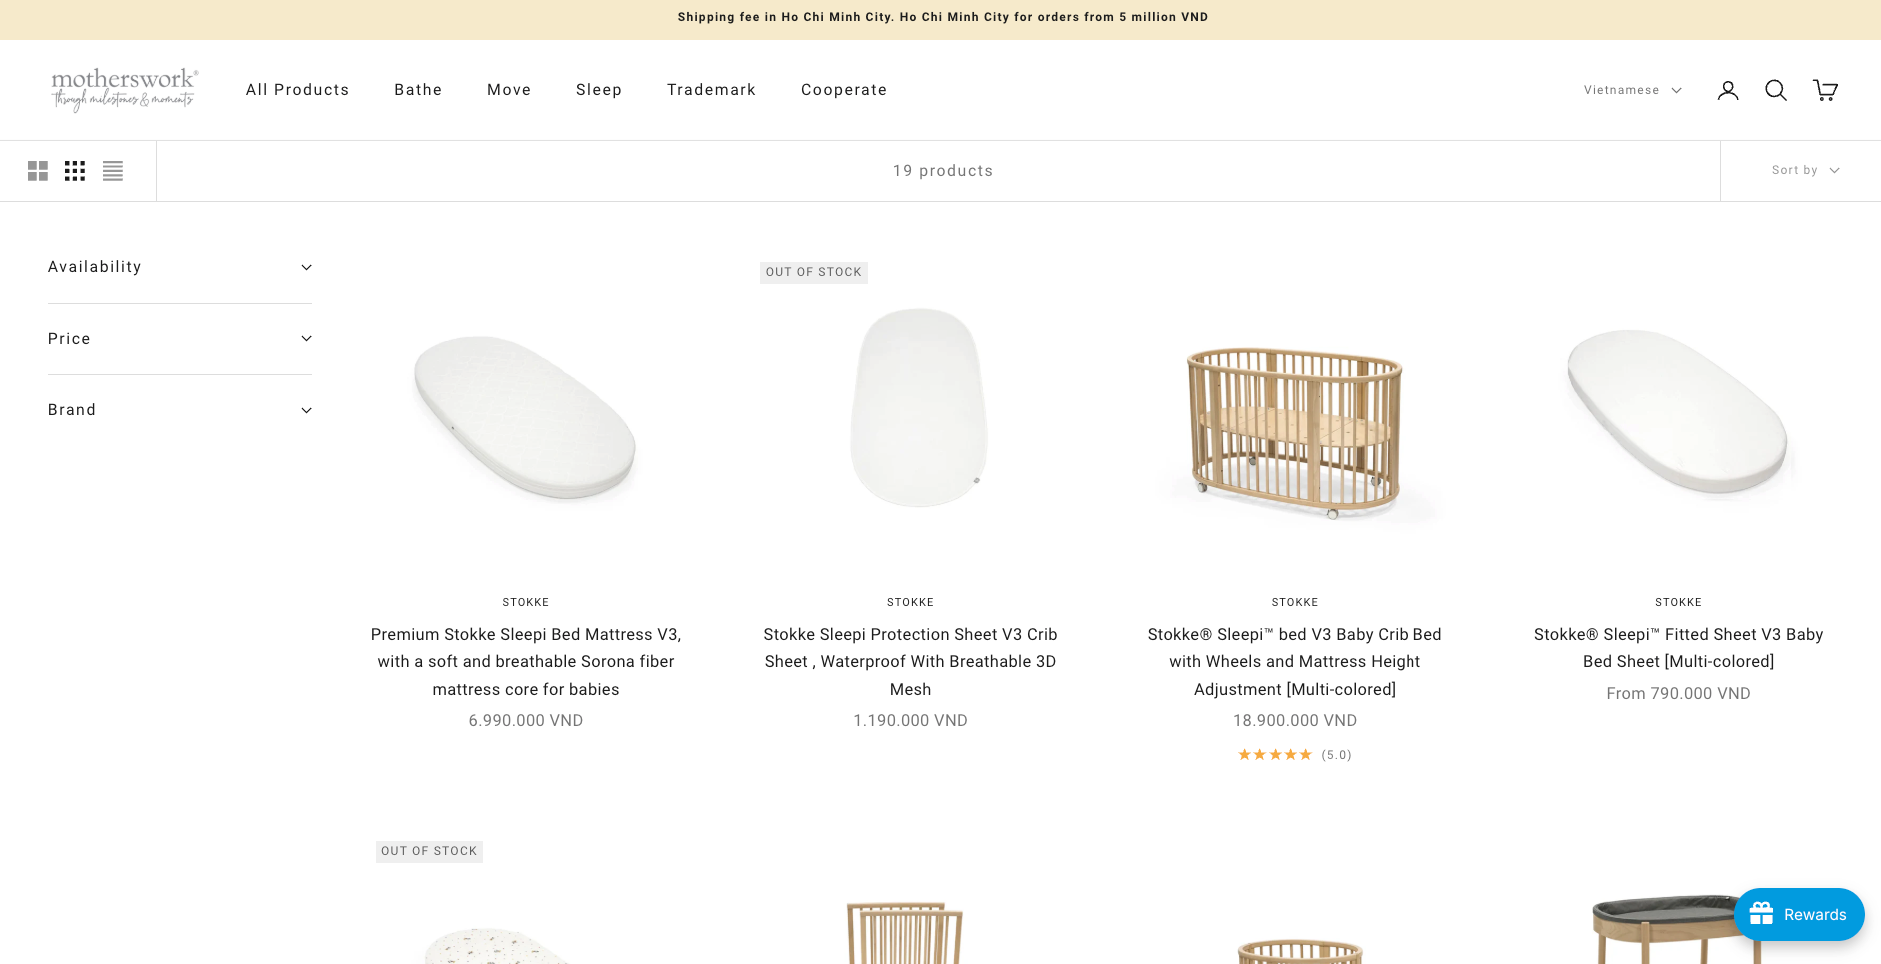Viewport: 1881px width, 964px height.
Task: Open the Sleep menu item
Action: tap(599, 90)
